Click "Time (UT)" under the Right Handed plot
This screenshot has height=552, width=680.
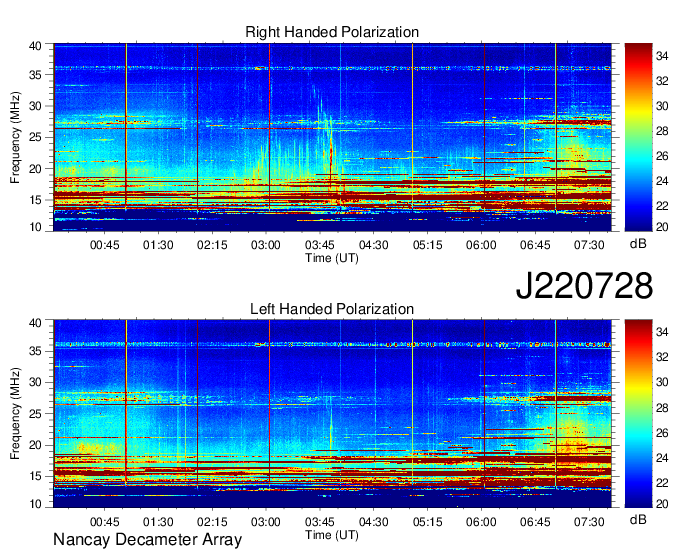click(x=332, y=258)
